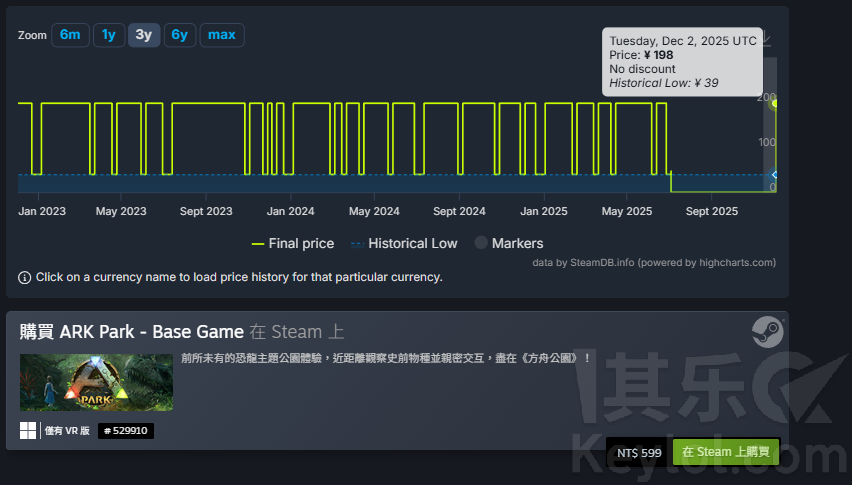The width and height of the screenshot is (852, 485).
Task: Toggle Final price series in legend
Action: (292, 243)
